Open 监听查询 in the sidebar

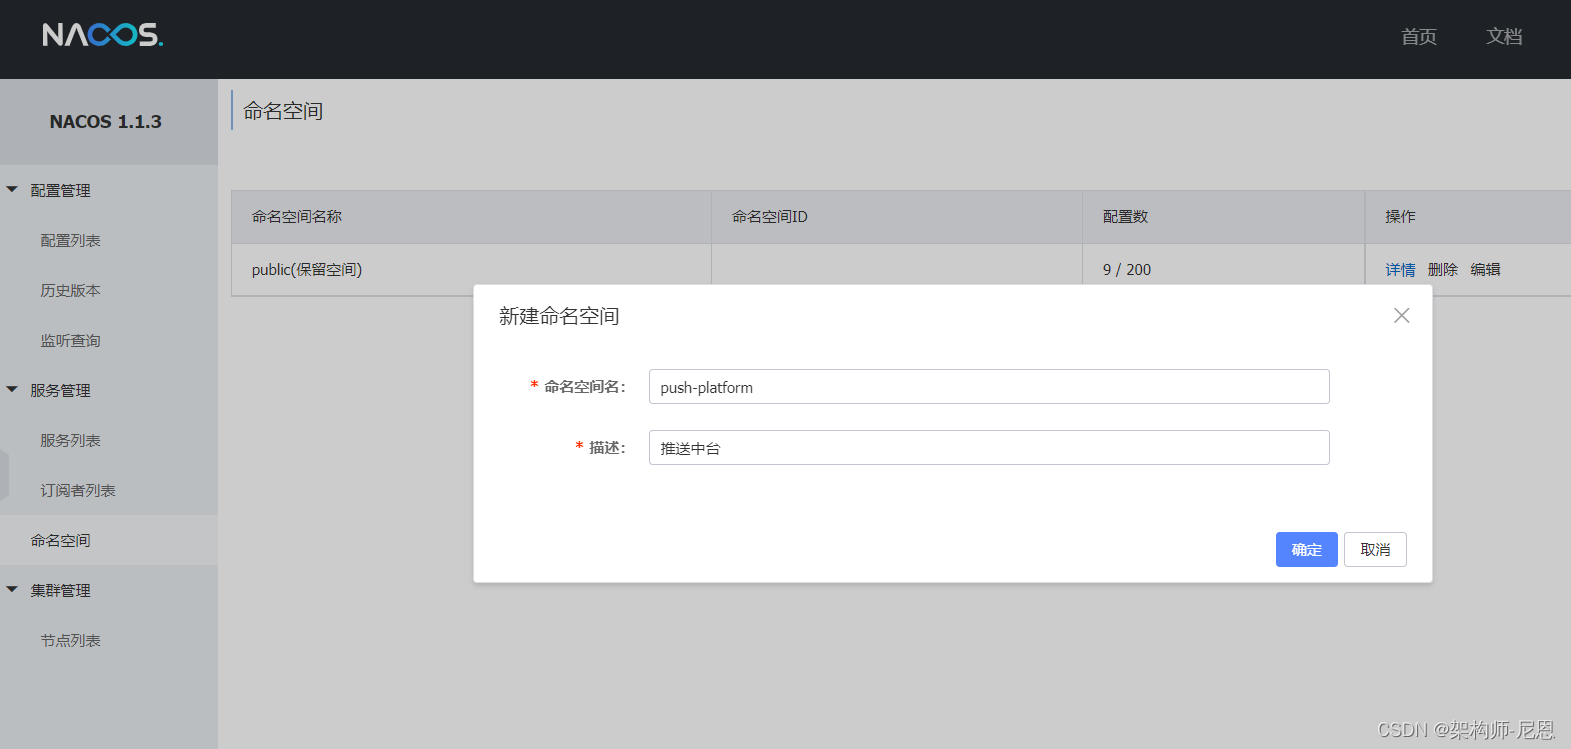point(70,340)
